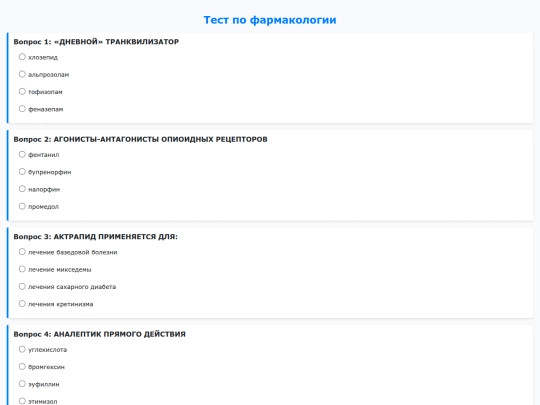Viewport: 540px width, 405px height.
Task: Pick лечения сахарного диабета option
Action: tap(22, 287)
